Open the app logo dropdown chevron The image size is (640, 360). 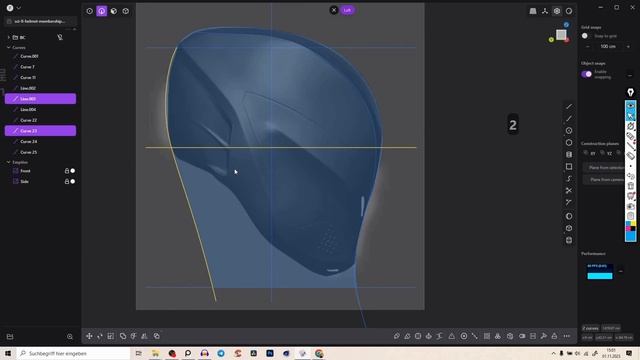click(18, 8)
